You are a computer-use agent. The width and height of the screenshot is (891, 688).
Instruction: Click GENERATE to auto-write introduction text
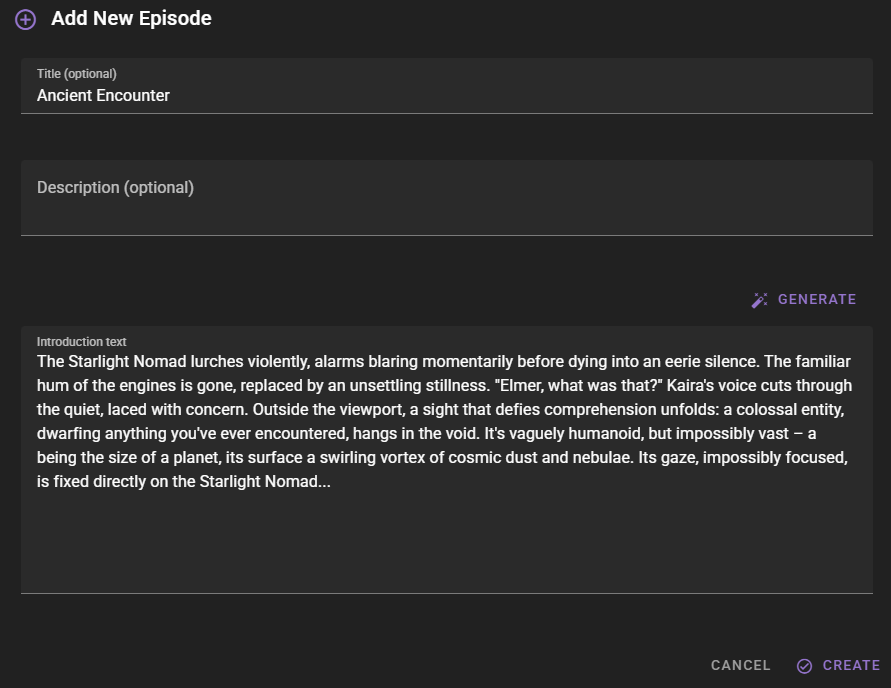point(817,299)
